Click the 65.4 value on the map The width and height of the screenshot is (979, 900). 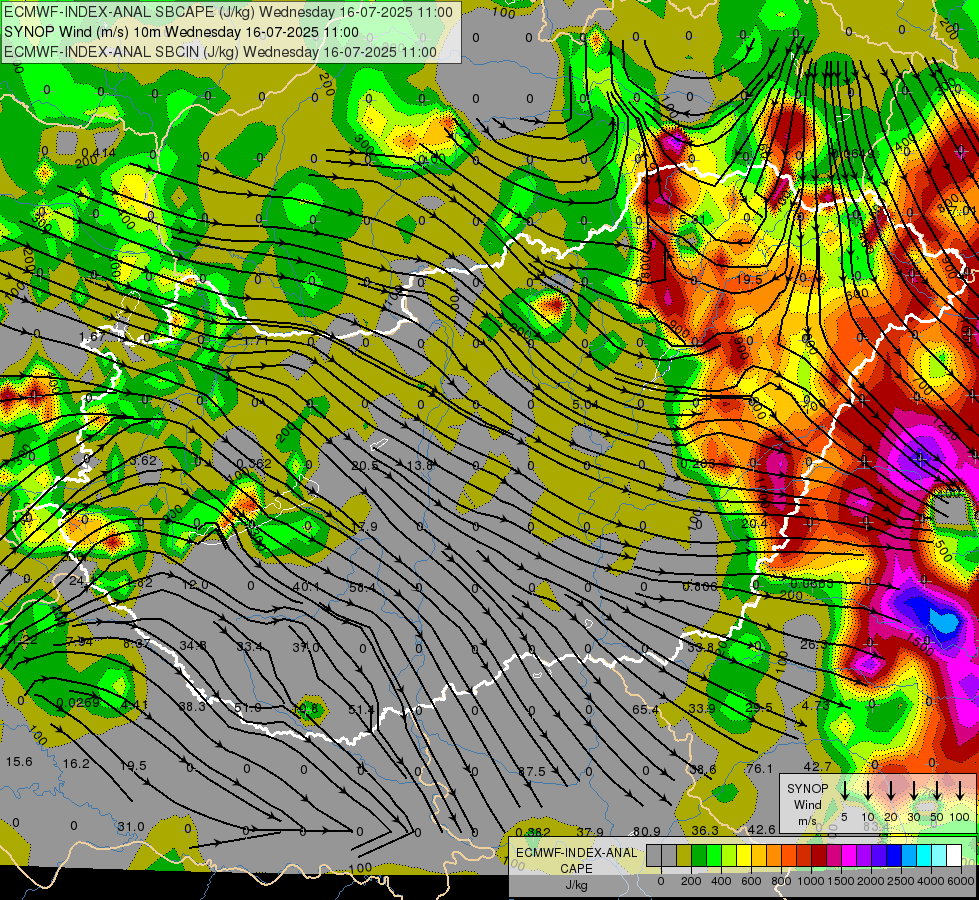[645, 710]
